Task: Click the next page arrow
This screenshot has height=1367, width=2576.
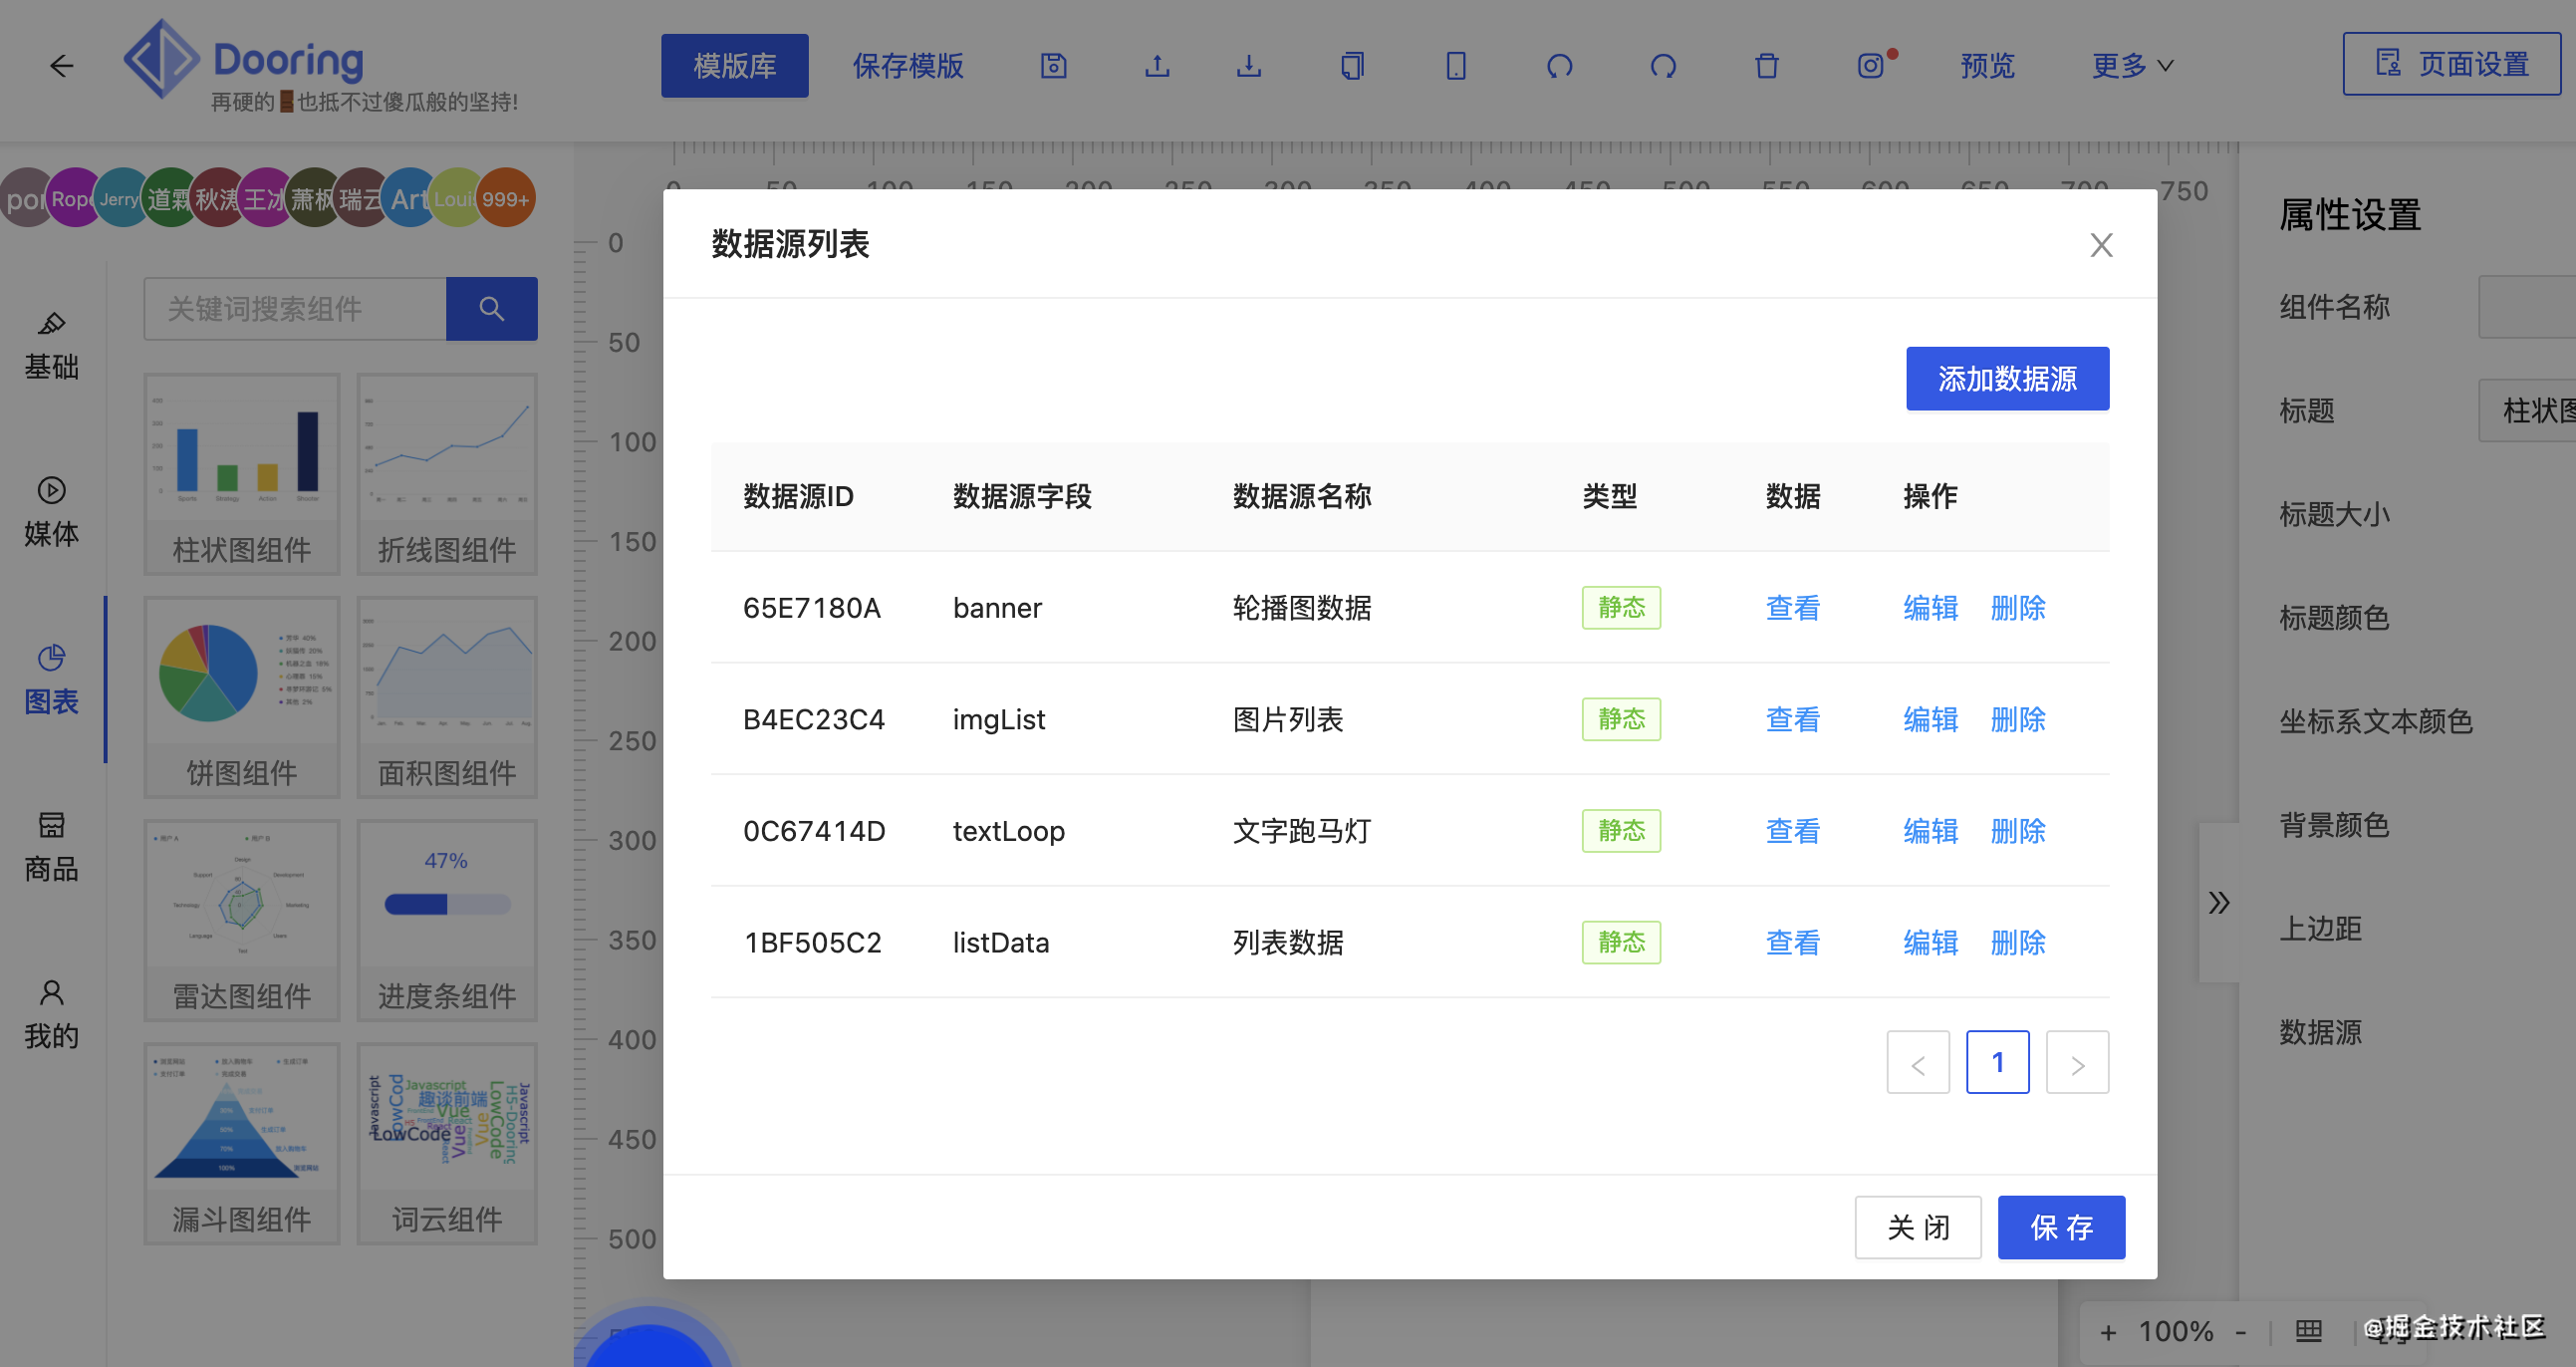Action: coord(2078,1062)
